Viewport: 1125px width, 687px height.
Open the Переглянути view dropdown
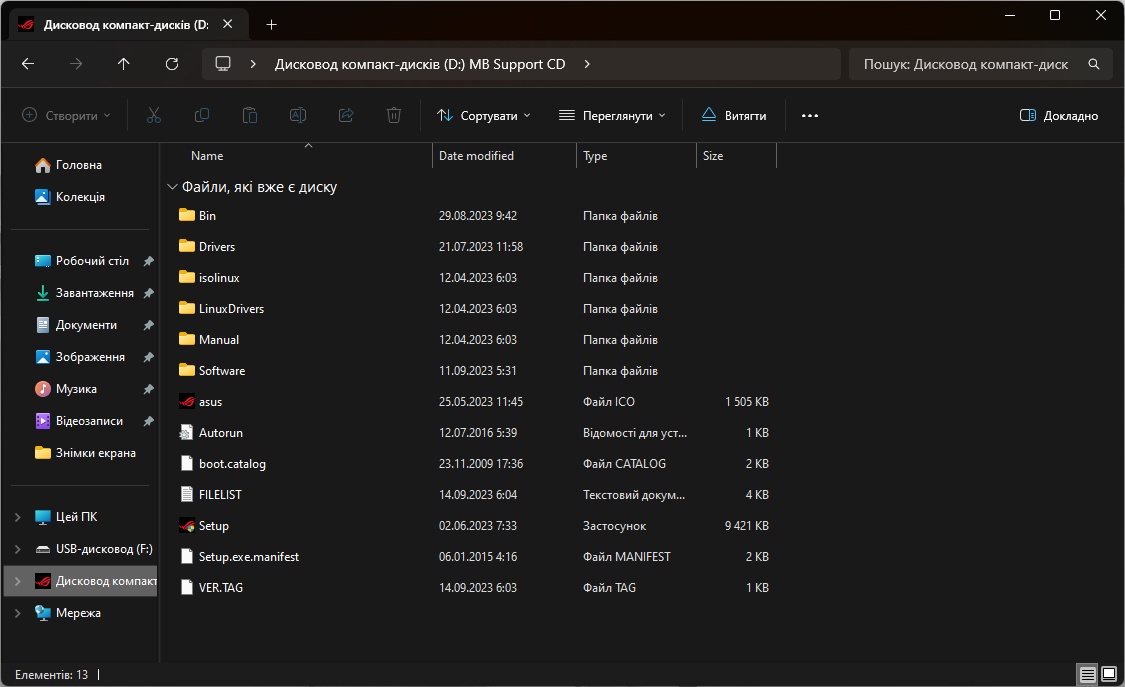[x=612, y=116]
